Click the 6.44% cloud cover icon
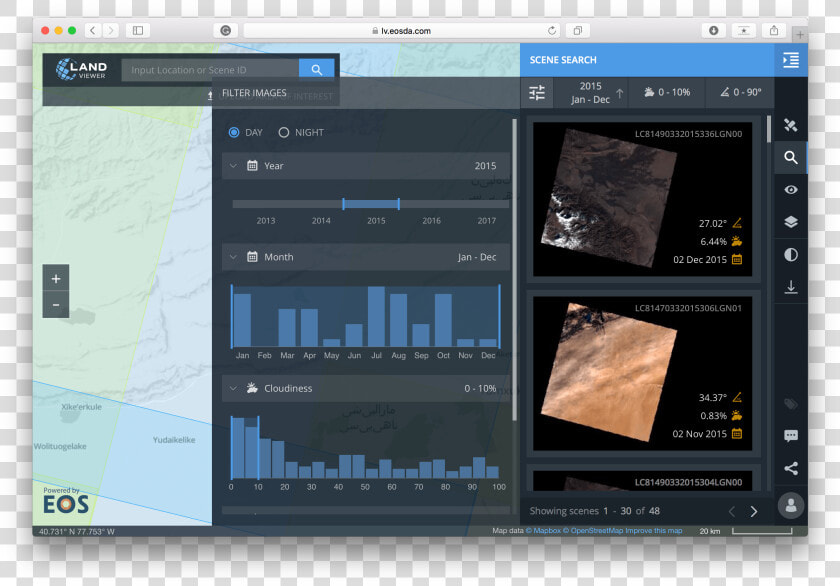Screen dimensions: 840x586 737,241
